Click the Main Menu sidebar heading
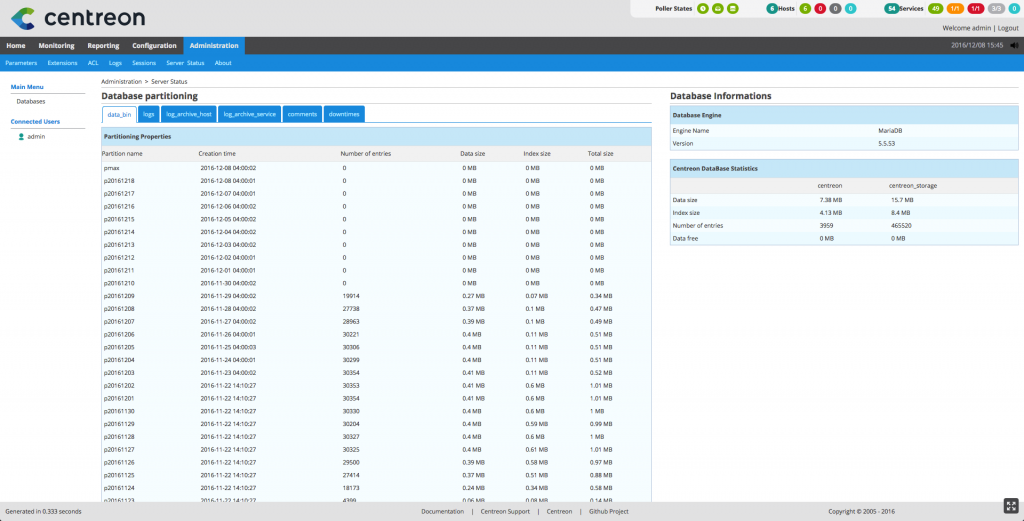Screen dimensions: 1024x521 pyautogui.click(x=27, y=87)
